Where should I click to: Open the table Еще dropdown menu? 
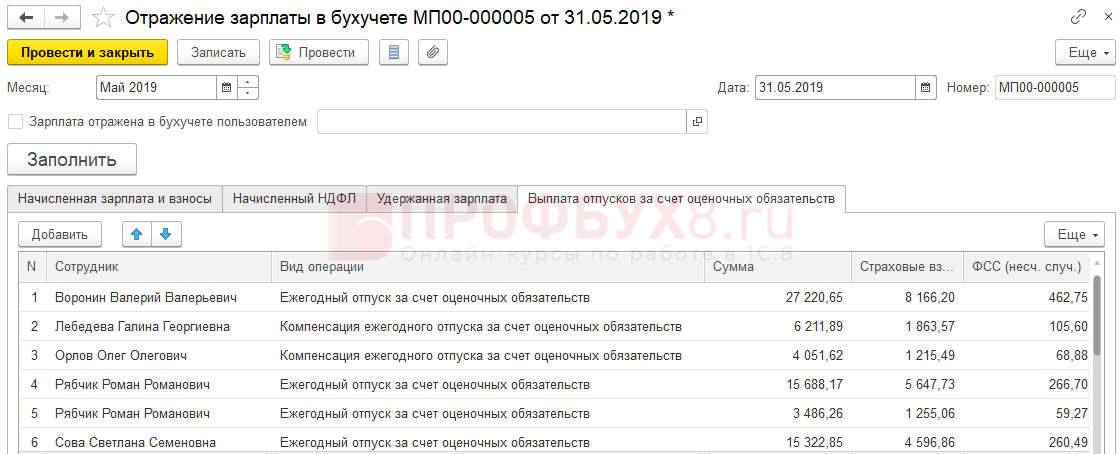(1074, 234)
